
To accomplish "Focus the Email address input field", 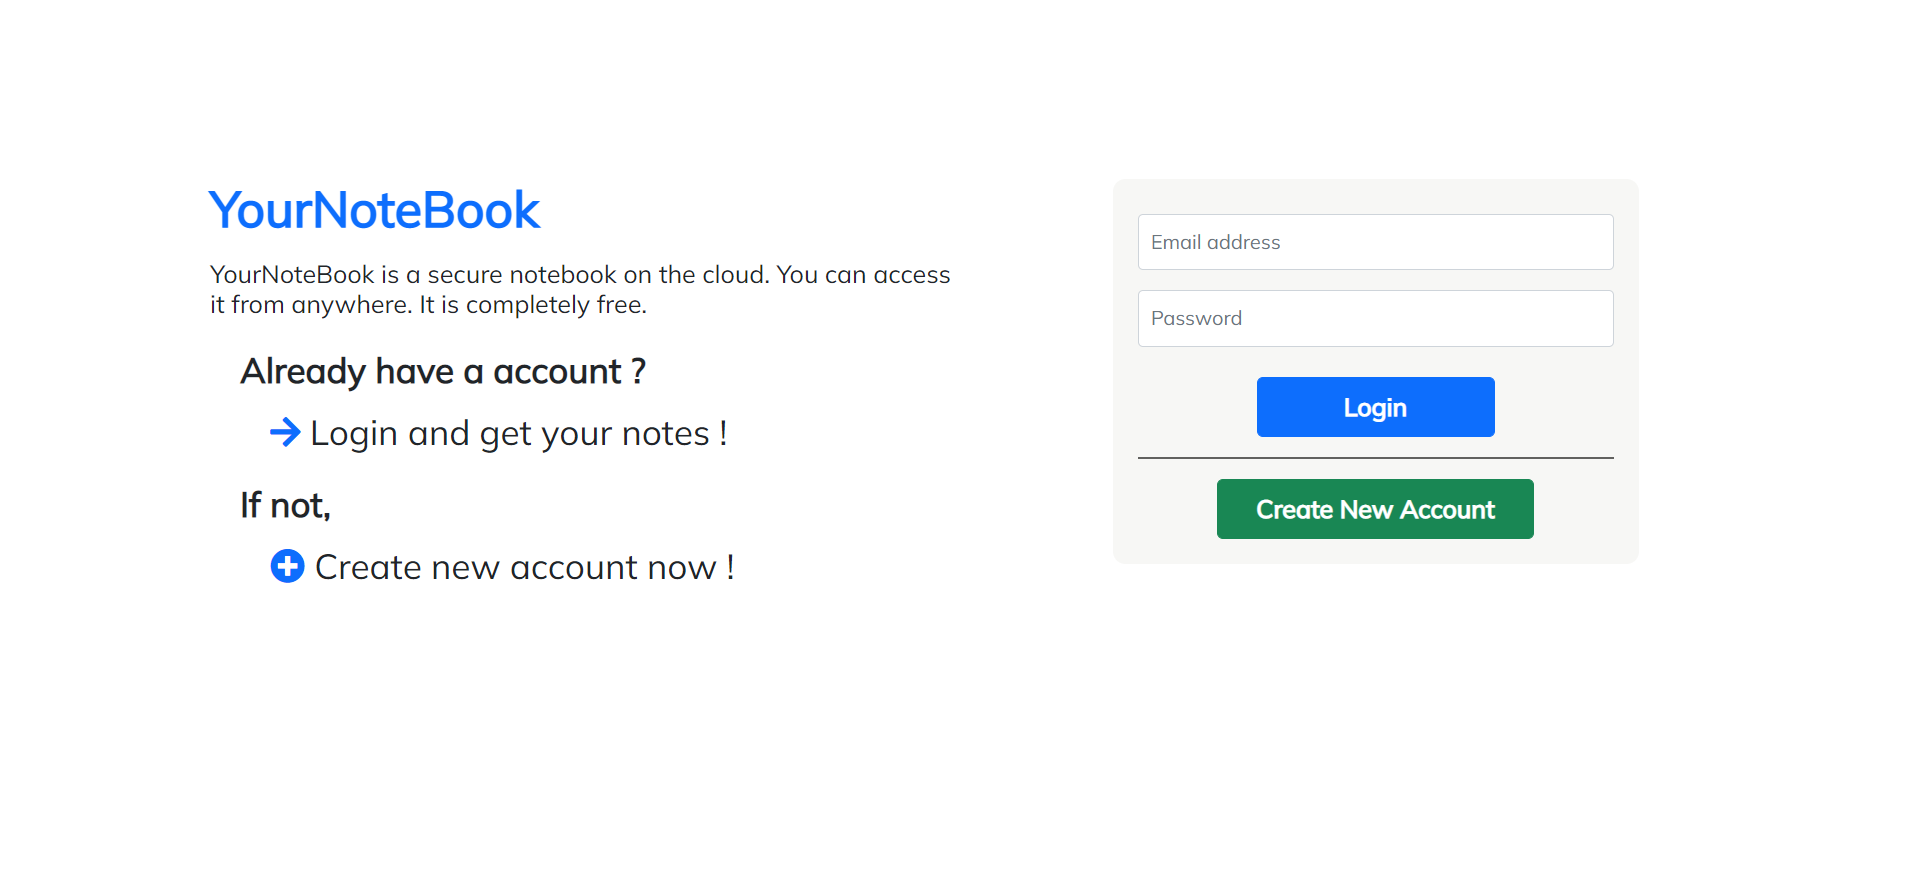I will tap(1375, 242).
